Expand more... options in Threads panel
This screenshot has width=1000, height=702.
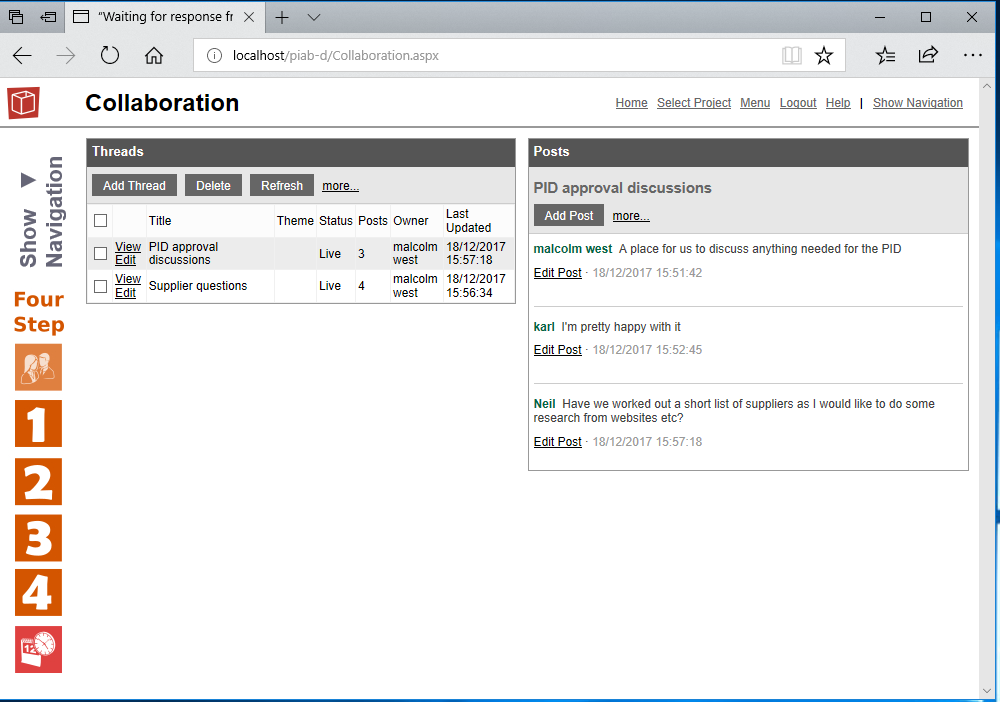pos(340,186)
